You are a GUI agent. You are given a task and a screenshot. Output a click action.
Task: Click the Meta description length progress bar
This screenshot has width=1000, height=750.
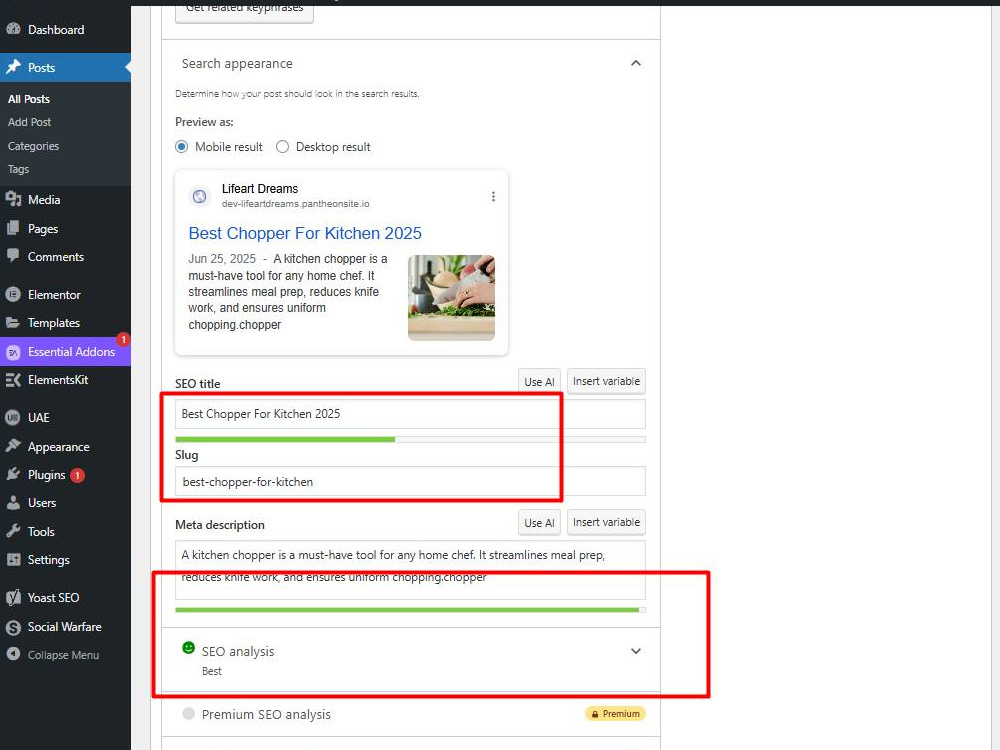tap(411, 610)
